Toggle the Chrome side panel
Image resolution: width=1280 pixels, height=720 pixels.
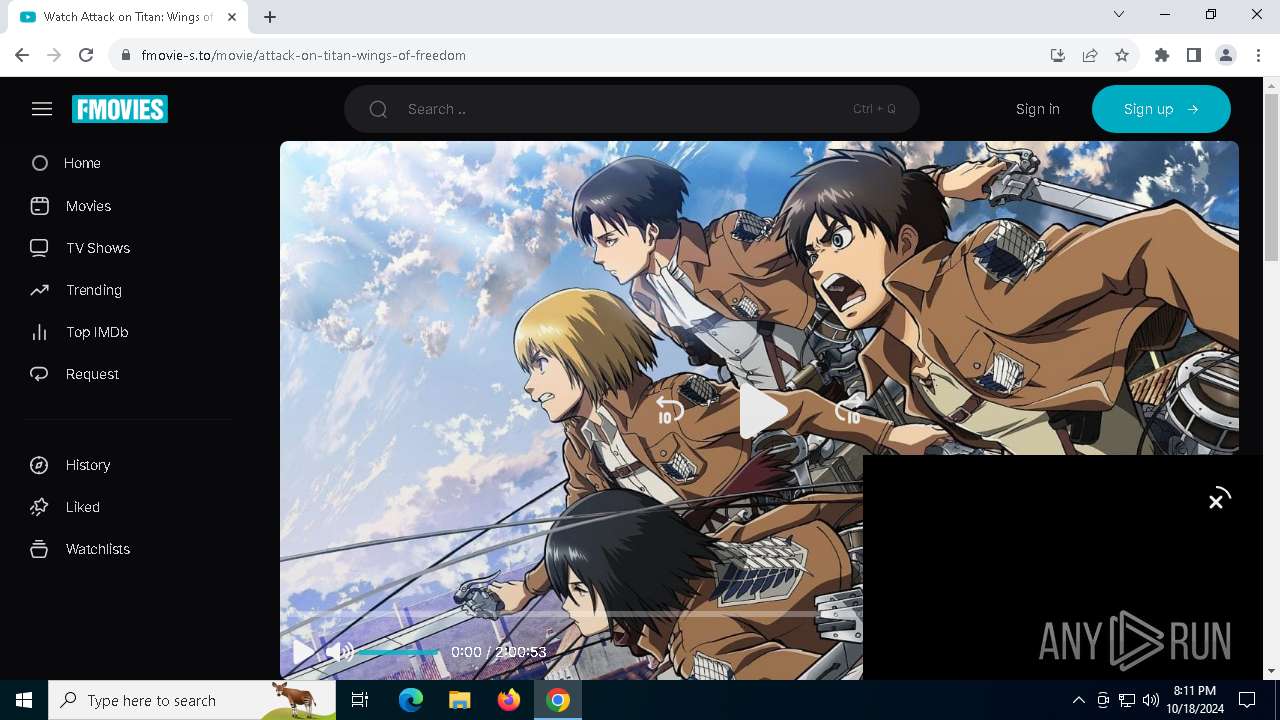click(1194, 55)
